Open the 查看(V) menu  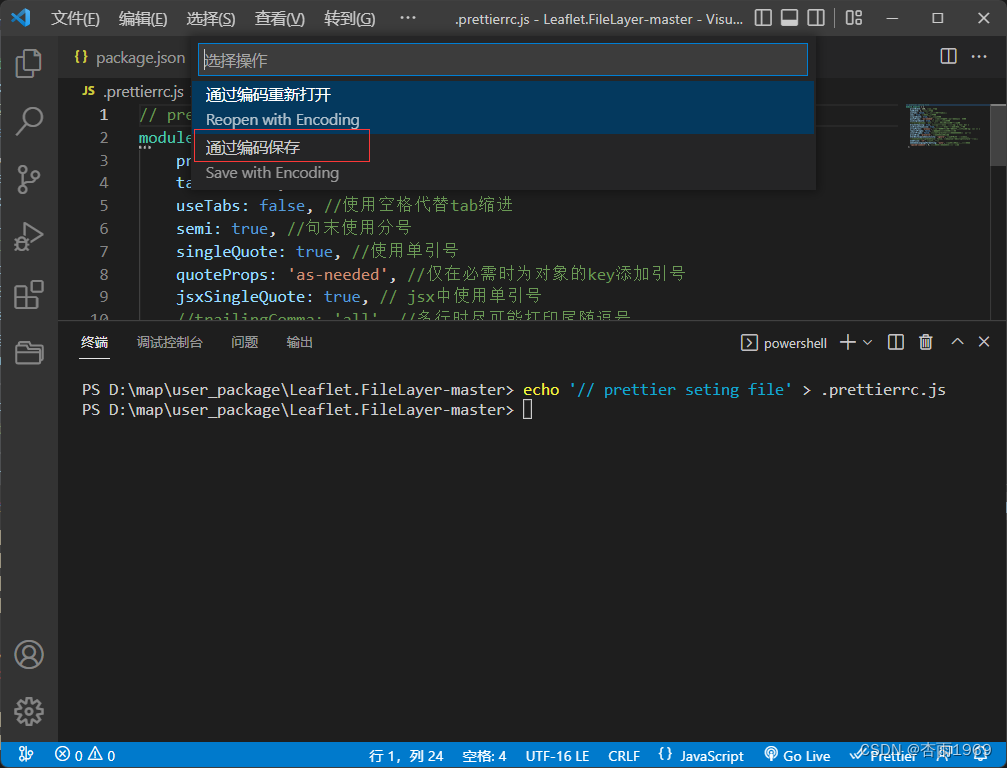(279, 19)
